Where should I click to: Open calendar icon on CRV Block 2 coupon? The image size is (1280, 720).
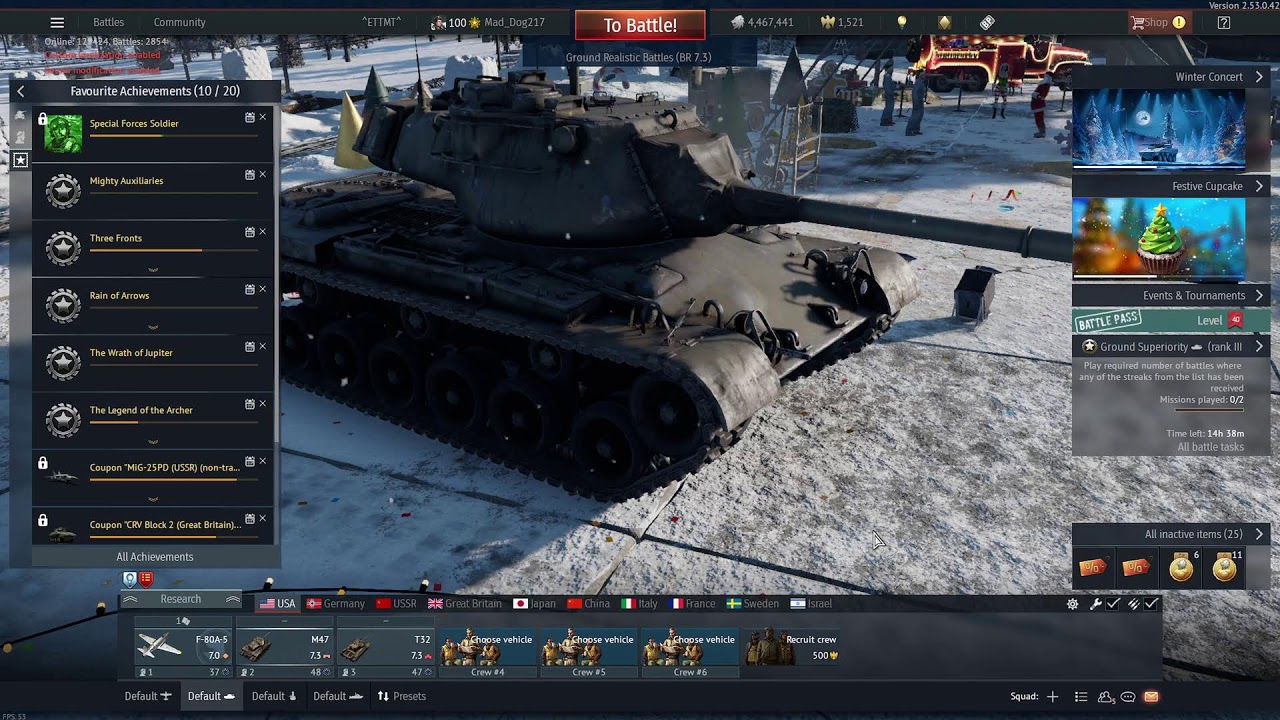tap(250, 518)
